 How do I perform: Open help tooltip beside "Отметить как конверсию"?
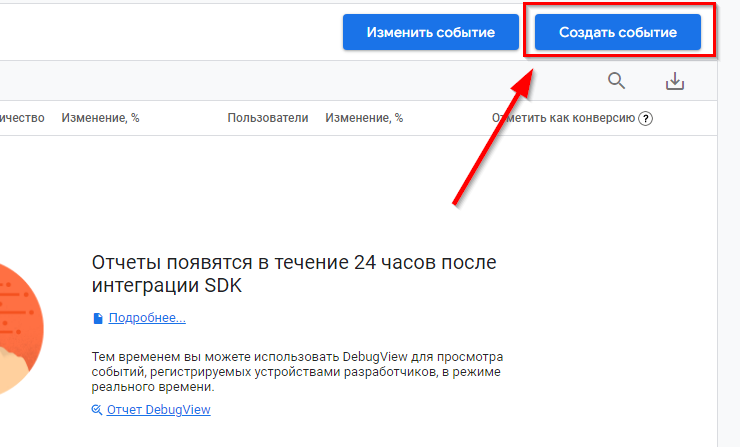coord(646,118)
